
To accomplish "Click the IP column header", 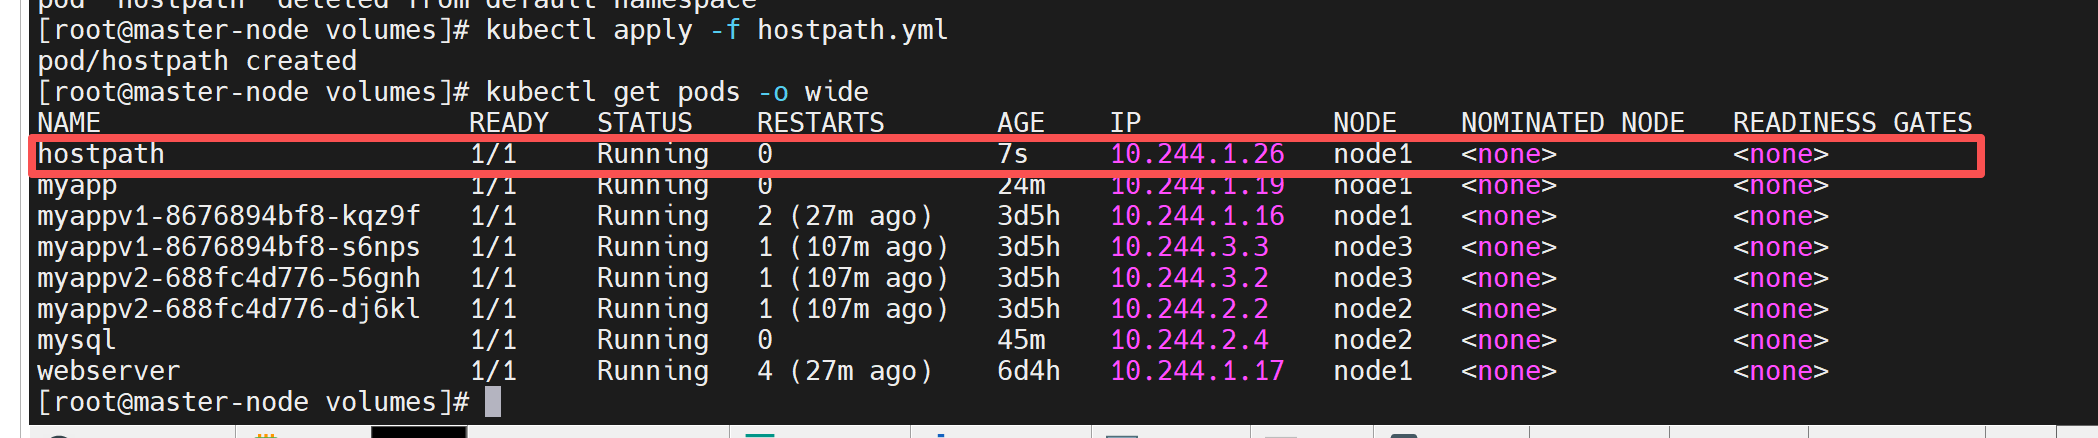I will (x=1125, y=123).
